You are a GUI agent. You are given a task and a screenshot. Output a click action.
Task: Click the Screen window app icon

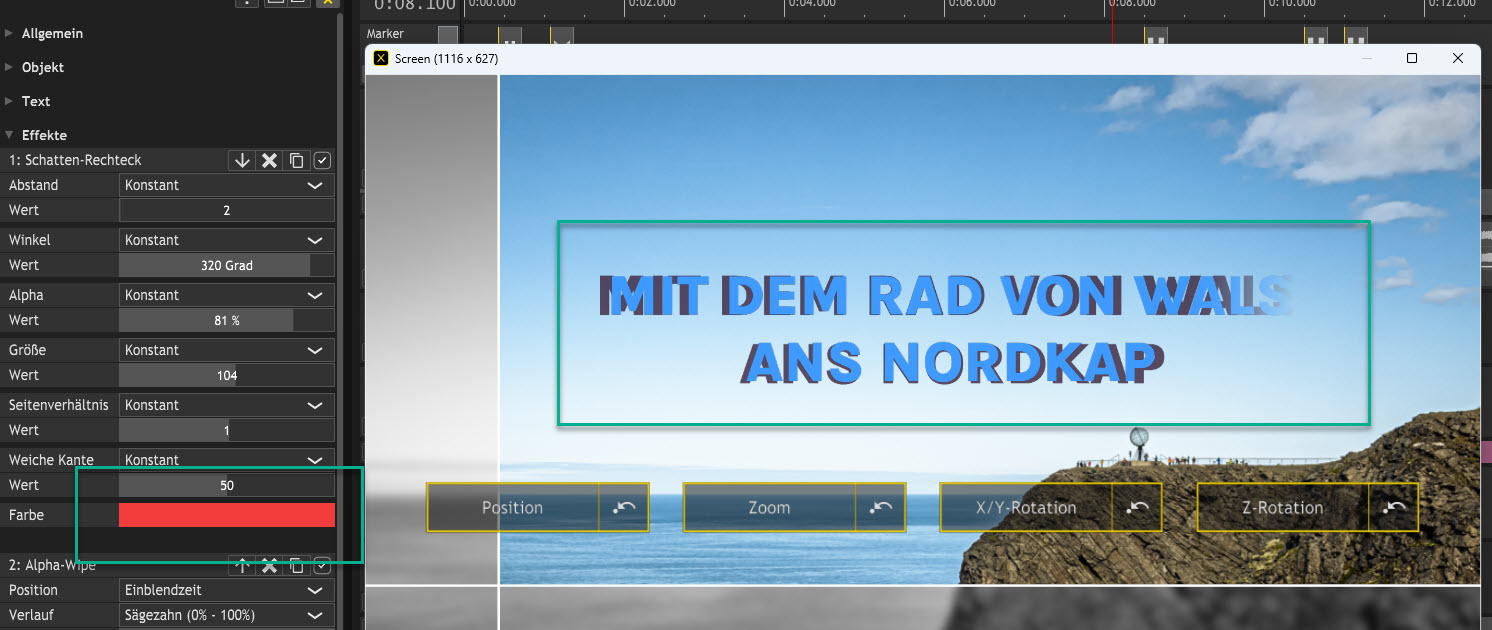tap(381, 58)
